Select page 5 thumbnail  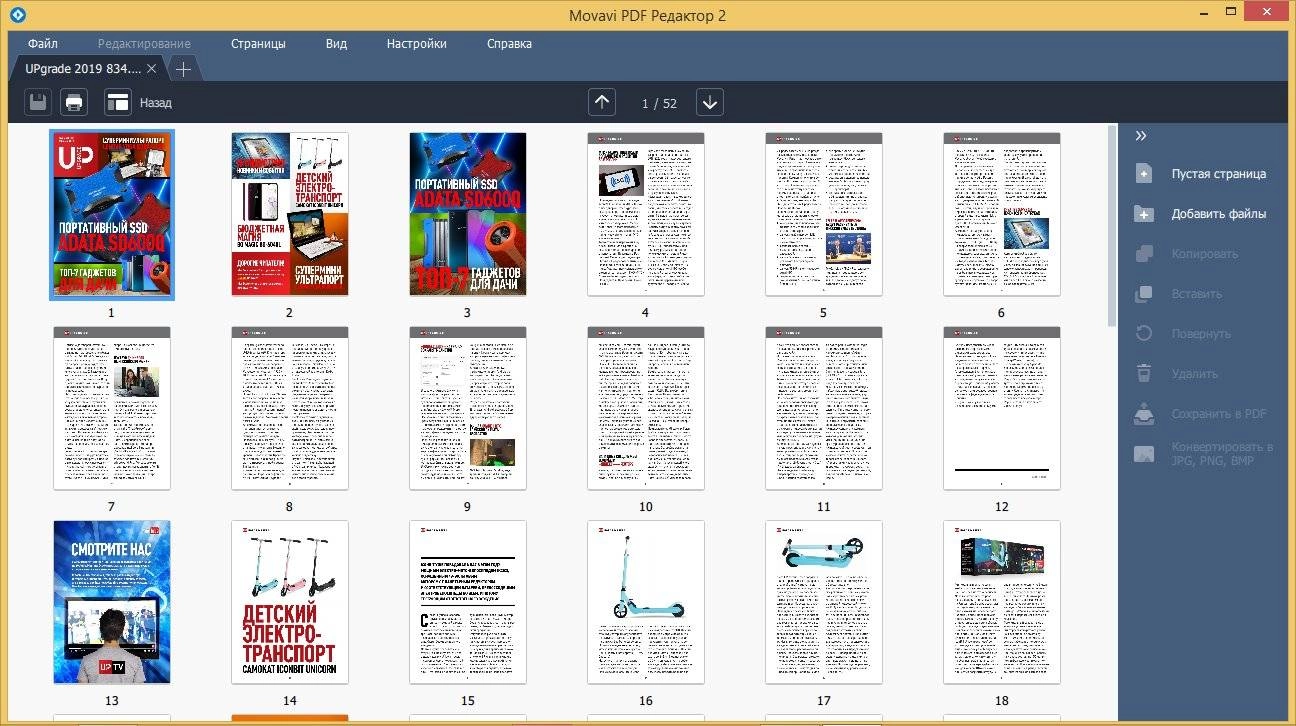(x=823, y=214)
